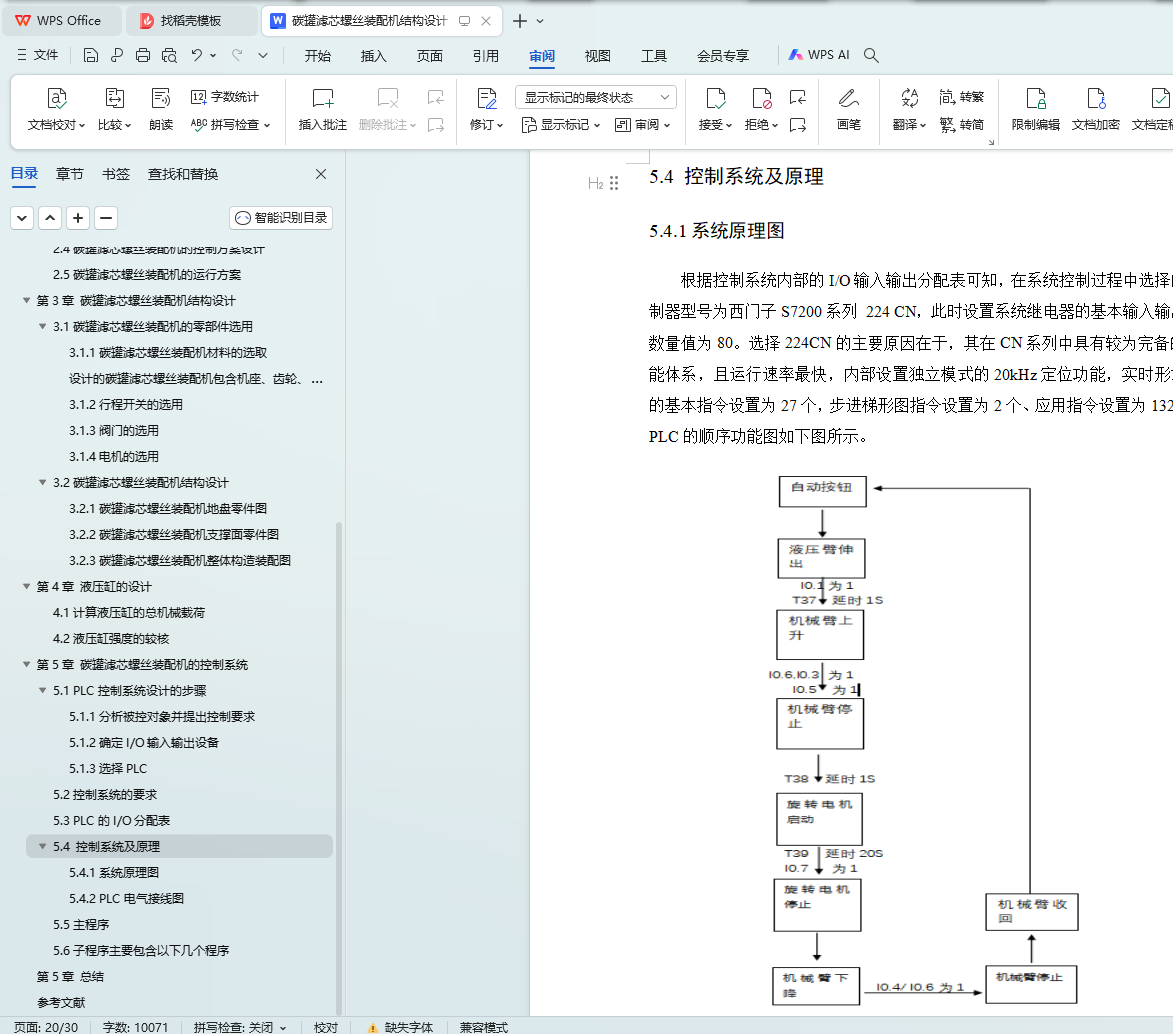Click the outline panel vertical scrollbar
Image resolution: width=1173 pixels, height=1034 pixels.
(339, 768)
